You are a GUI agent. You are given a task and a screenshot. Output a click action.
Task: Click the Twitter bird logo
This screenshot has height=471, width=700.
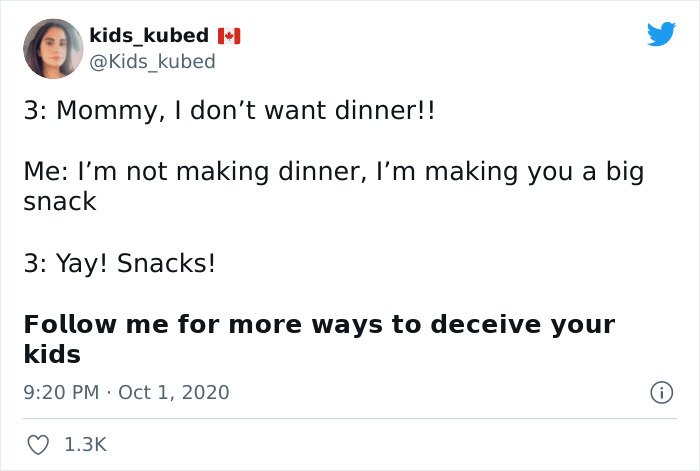click(x=661, y=35)
